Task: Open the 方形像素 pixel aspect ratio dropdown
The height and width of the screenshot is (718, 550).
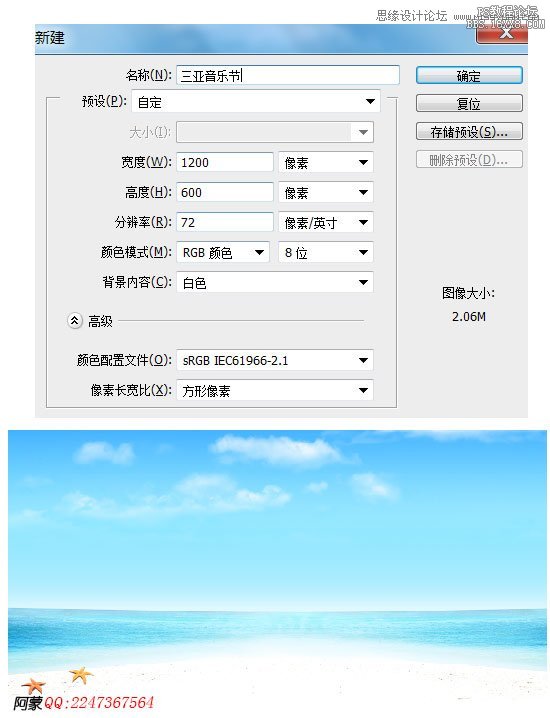Action: 275,390
